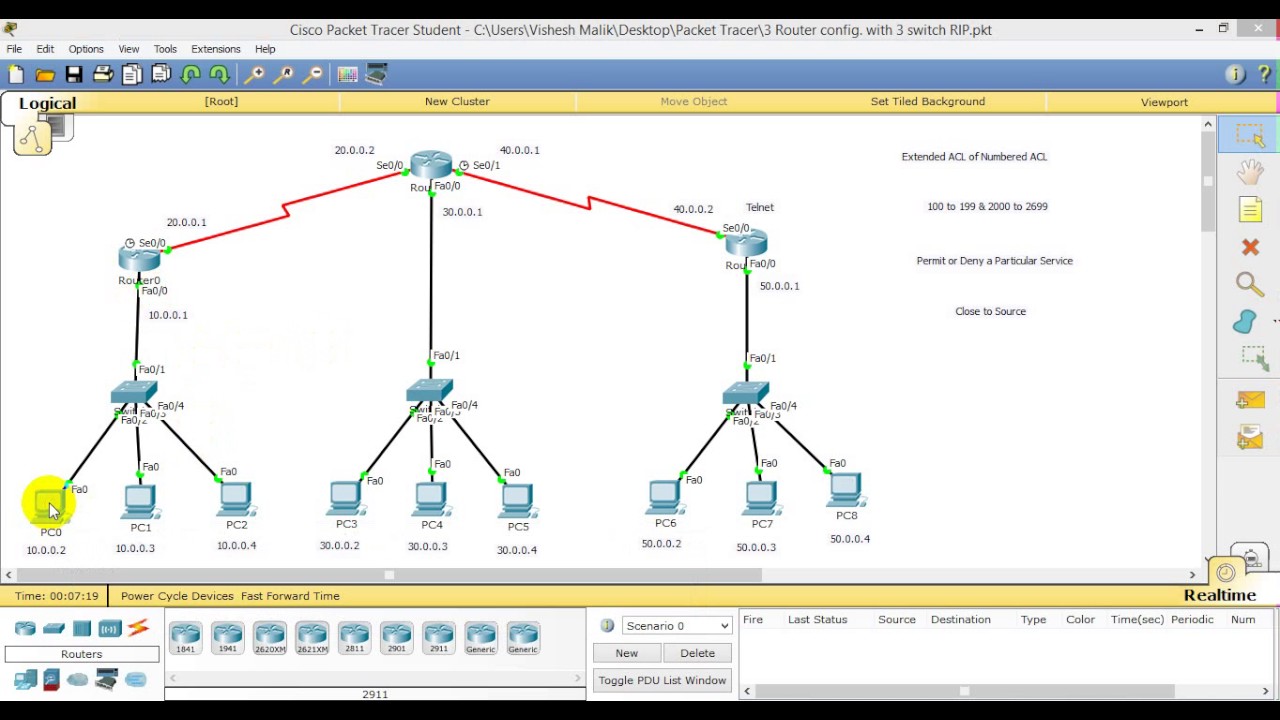Choose the 2911 router model

(439, 637)
